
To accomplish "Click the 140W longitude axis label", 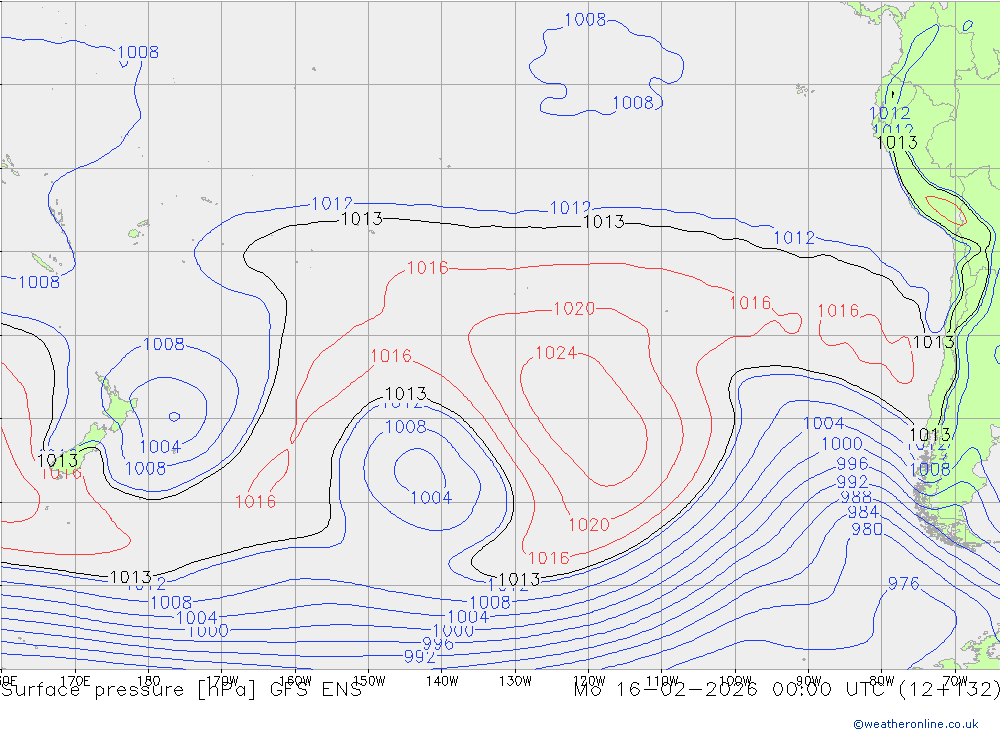I will pos(442,681).
